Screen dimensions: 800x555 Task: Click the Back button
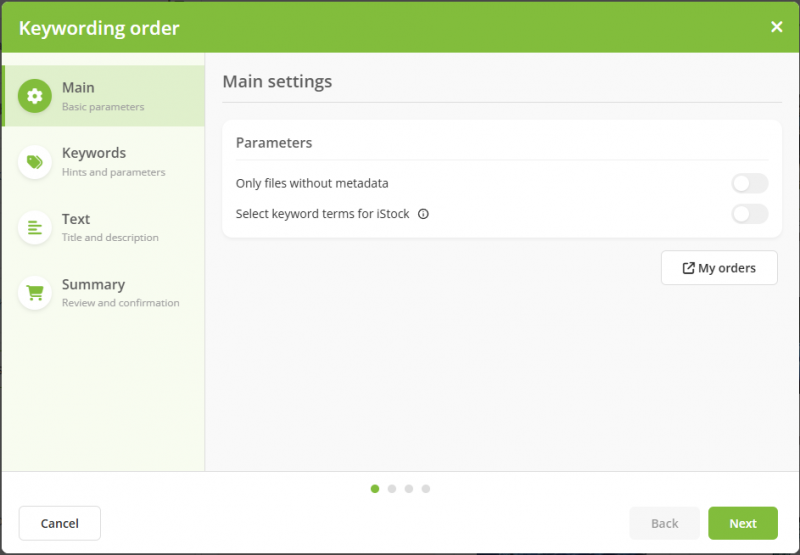pos(664,523)
